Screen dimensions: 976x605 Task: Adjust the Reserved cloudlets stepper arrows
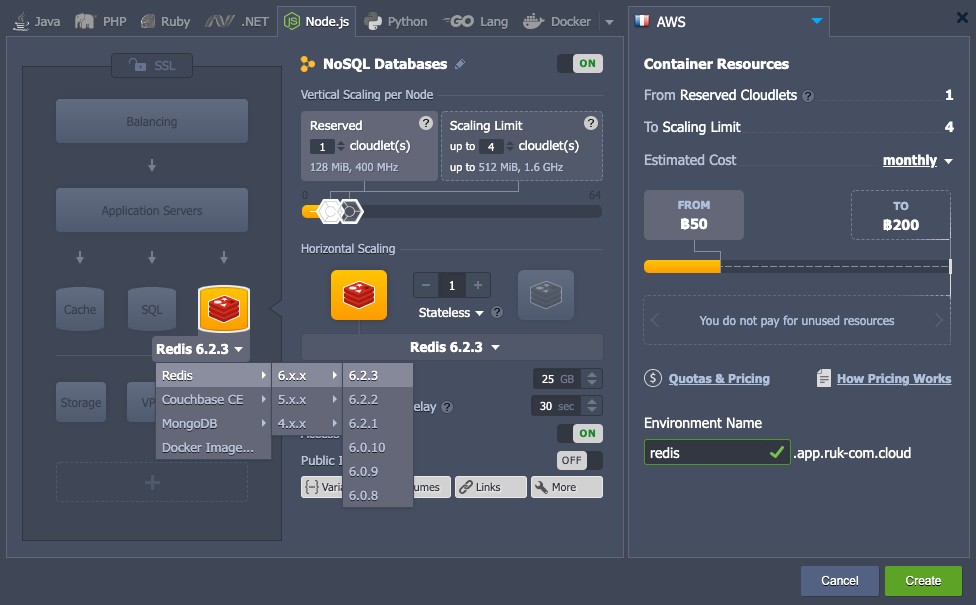pos(340,147)
